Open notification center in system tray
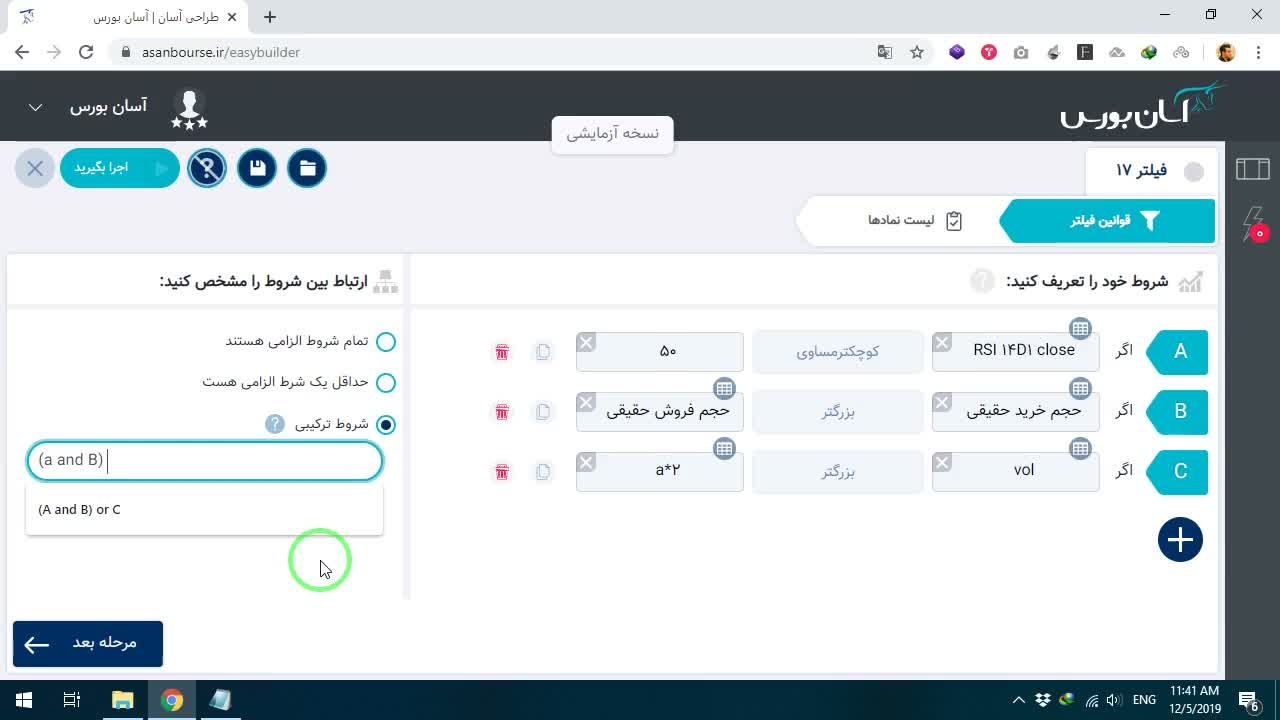This screenshot has width=1280, height=720. [1248, 700]
